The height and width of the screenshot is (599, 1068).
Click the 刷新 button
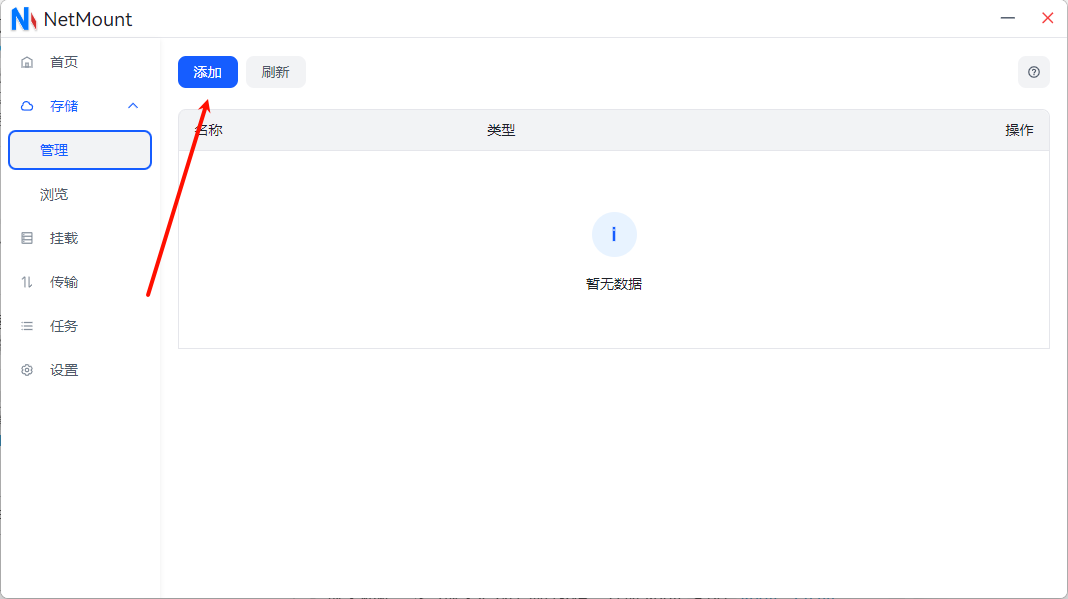(276, 72)
